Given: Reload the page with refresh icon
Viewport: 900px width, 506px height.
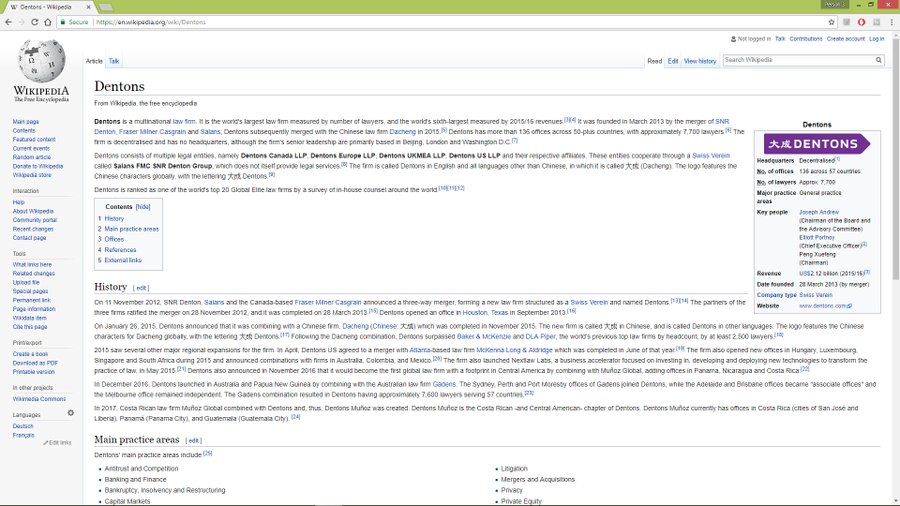Looking at the screenshot, I should 34,22.
